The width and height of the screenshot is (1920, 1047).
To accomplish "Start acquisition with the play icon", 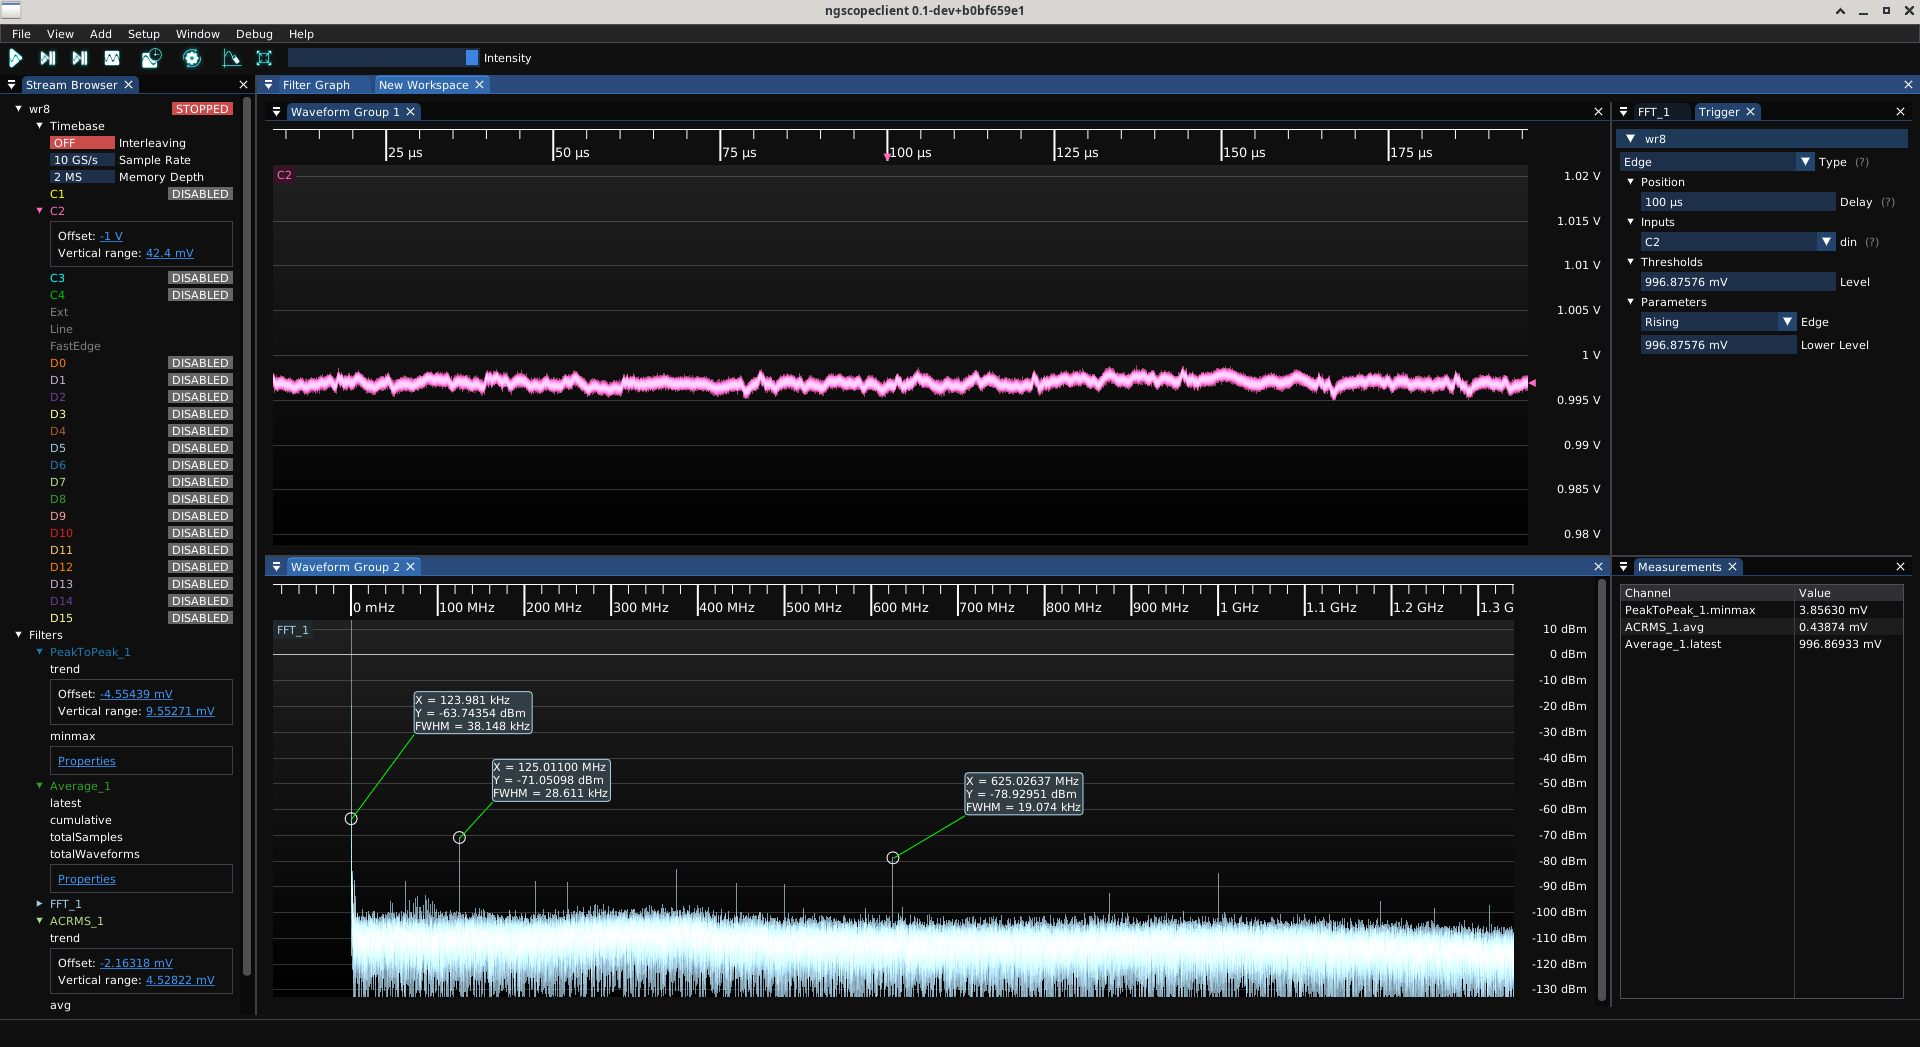I will (x=16, y=58).
